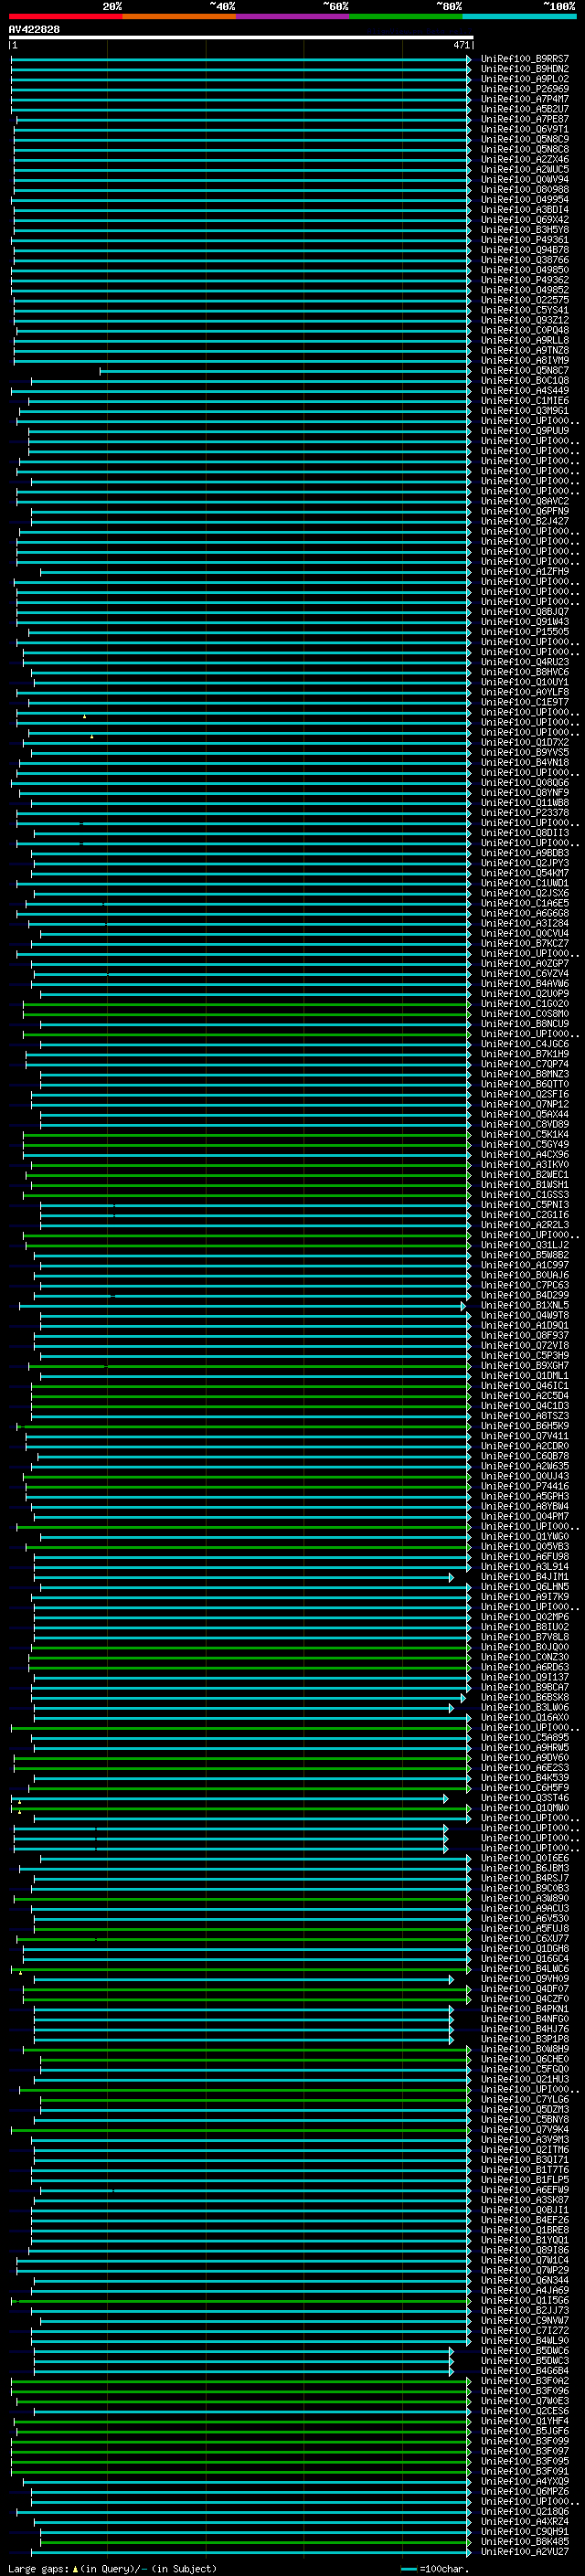This screenshot has height=2576, width=585.
Task: Open hit UniRef100_P26969
Action: [x=524, y=89]
